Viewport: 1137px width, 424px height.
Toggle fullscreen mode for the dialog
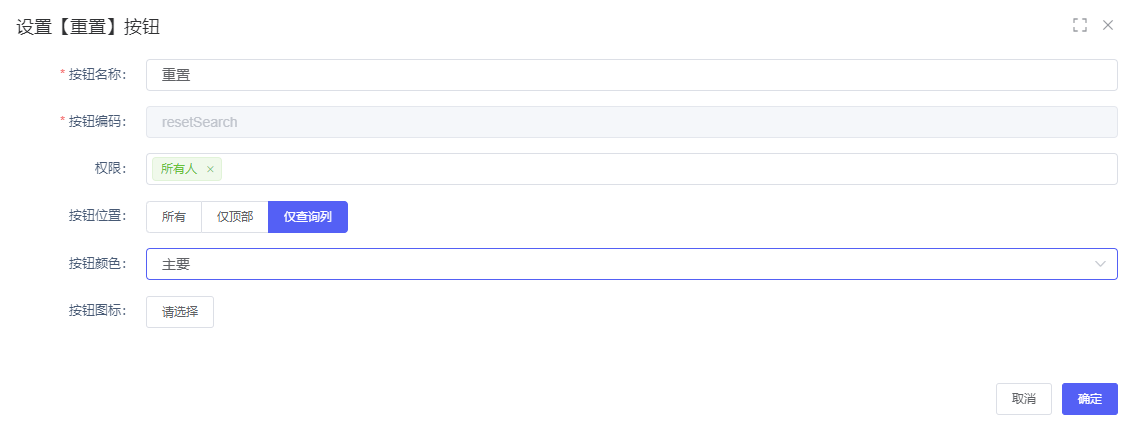pyautogui.click(x=1079, y=25)
